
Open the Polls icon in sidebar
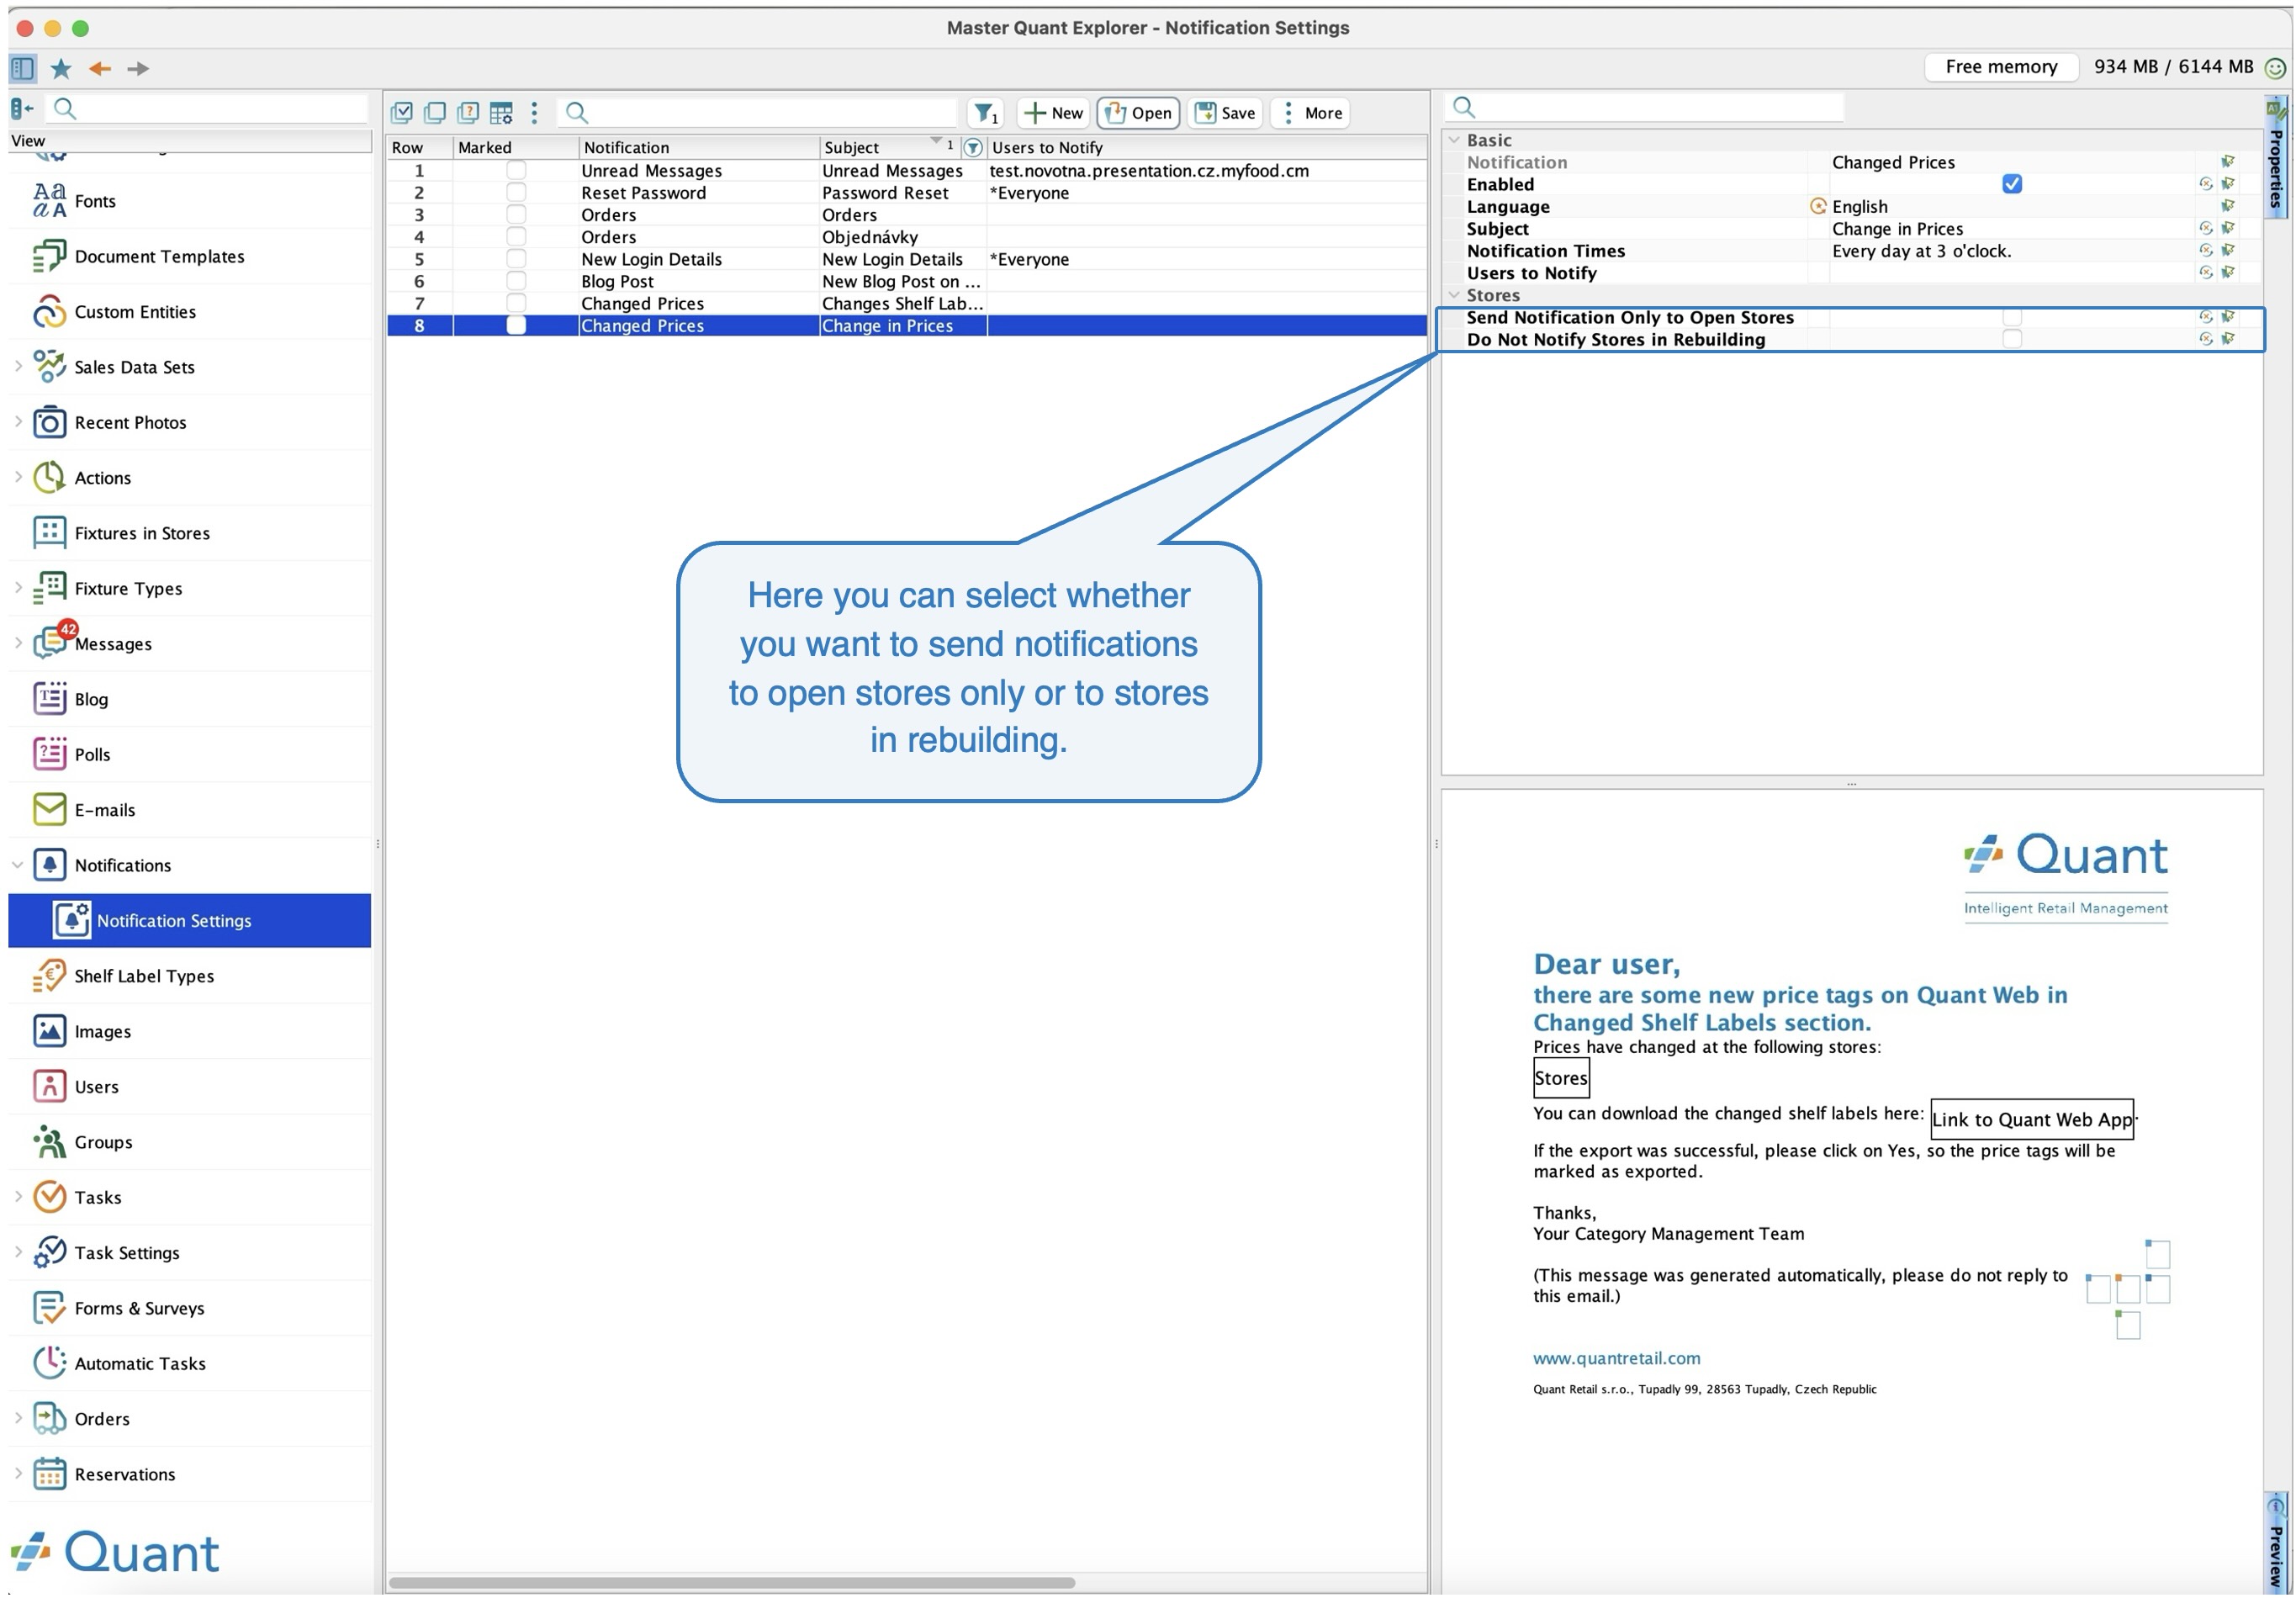click(x=49, y=754)
